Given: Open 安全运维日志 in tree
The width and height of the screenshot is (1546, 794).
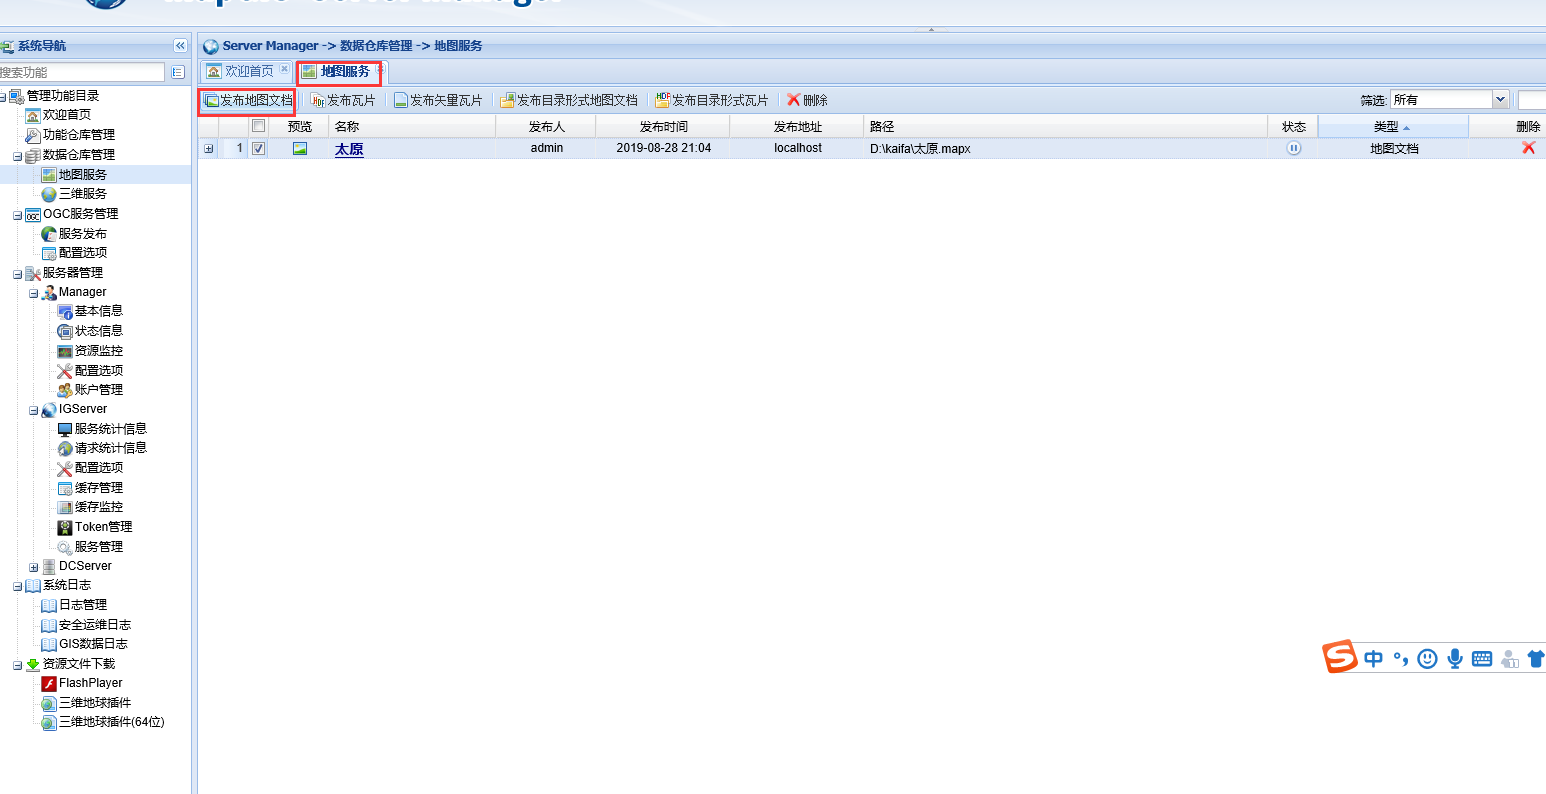Looking at the screenshot, I should click(94, 625).
